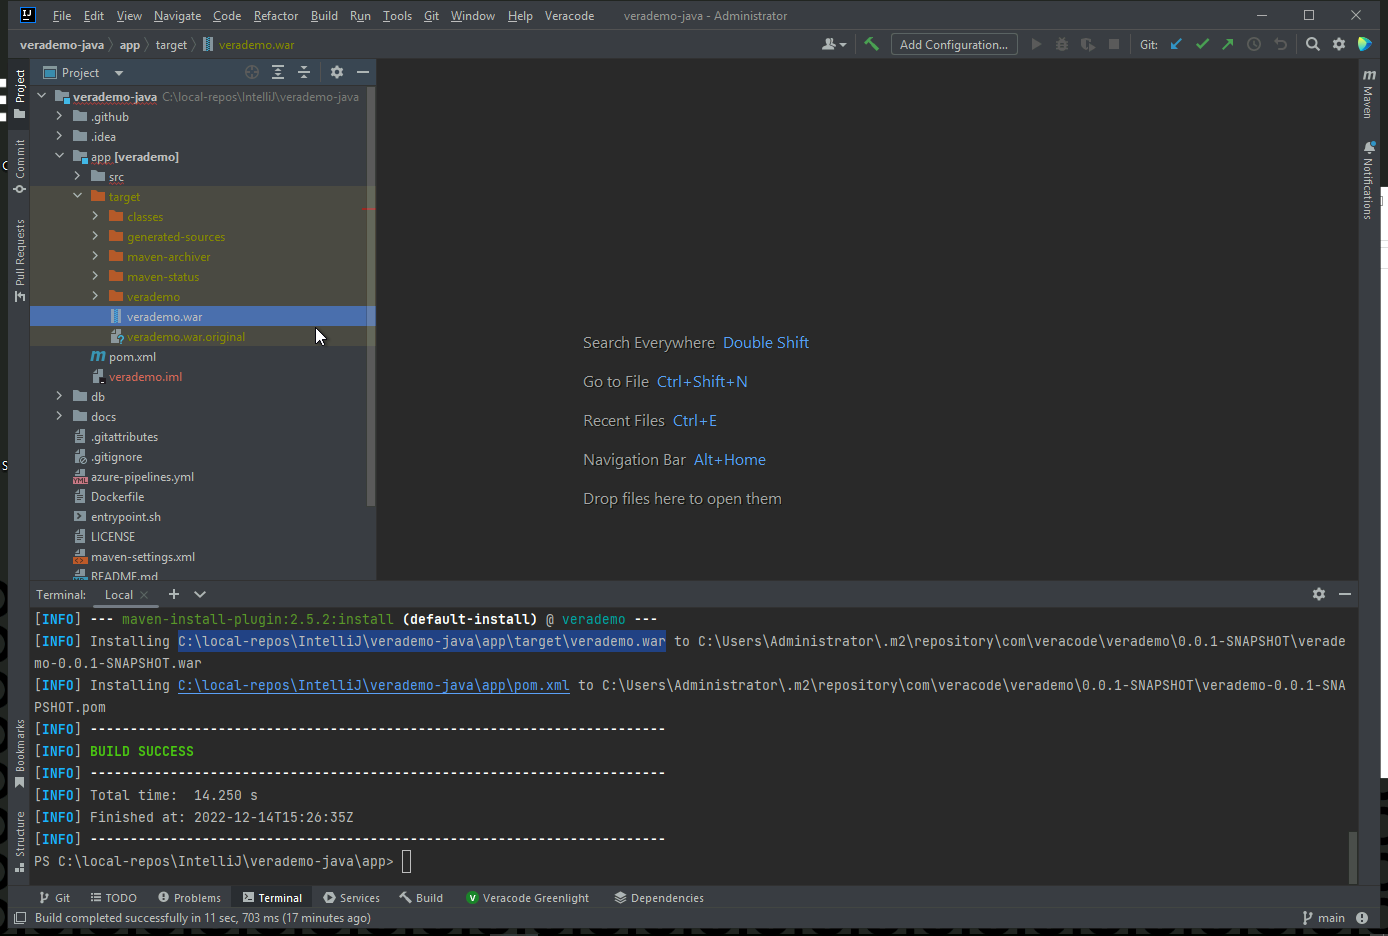Image resolution: width=1388 pixels, height=936 pixels.
Task: Open the code-with-me user dropdown
Action: tap(833, 44)
